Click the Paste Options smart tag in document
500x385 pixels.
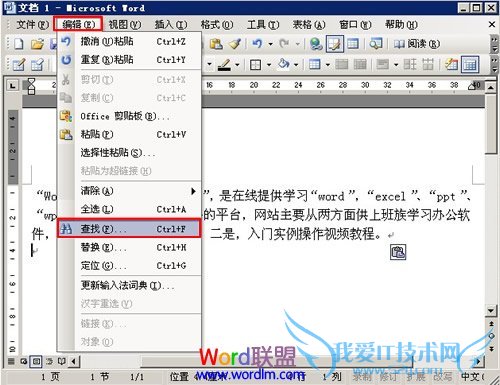coord(398,252)
